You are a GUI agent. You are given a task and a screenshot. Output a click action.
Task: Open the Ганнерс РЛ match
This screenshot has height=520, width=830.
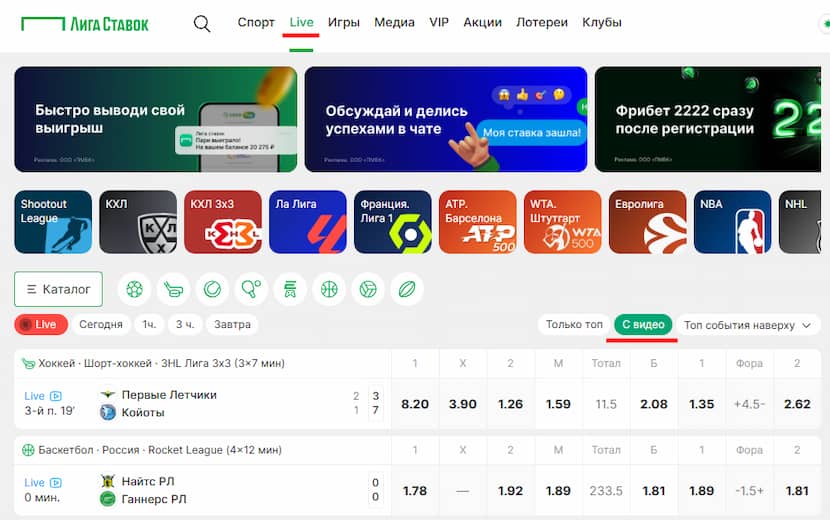pyautogui.click(x=154, y=499)
